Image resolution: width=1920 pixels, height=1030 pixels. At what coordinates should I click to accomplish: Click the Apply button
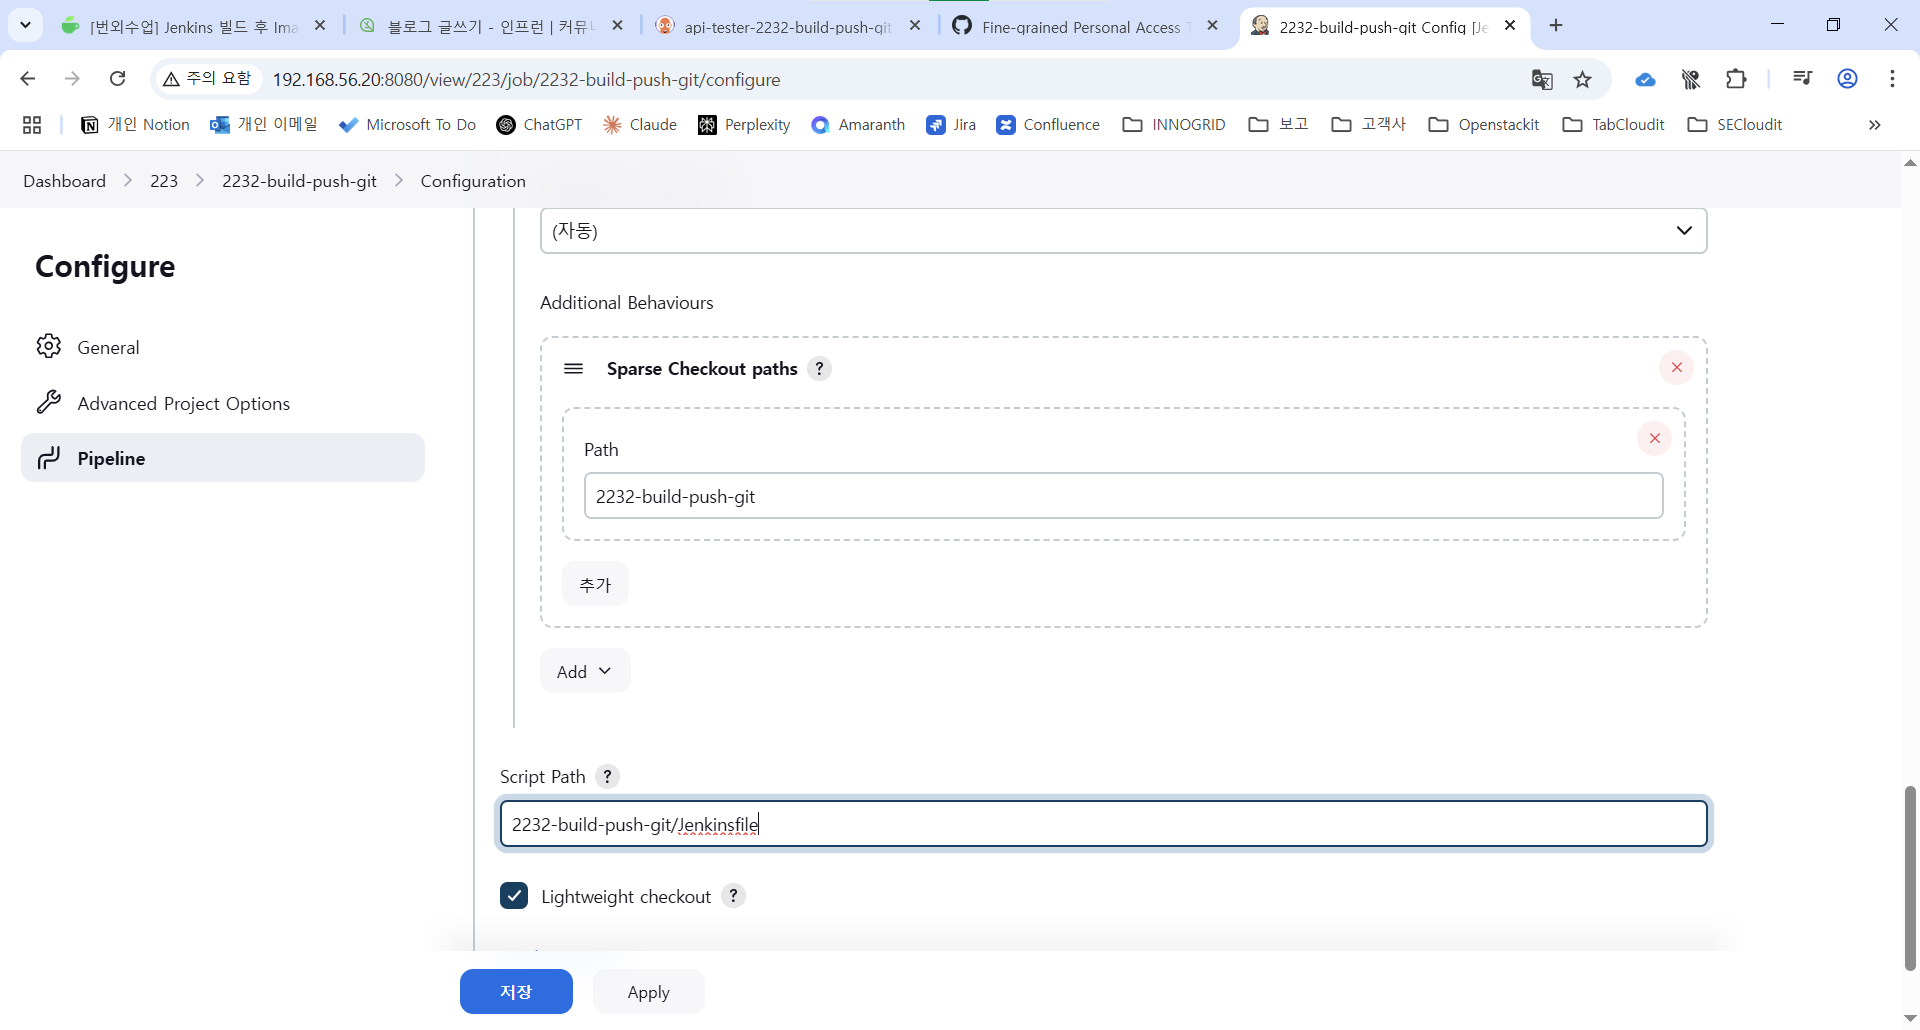649,992
